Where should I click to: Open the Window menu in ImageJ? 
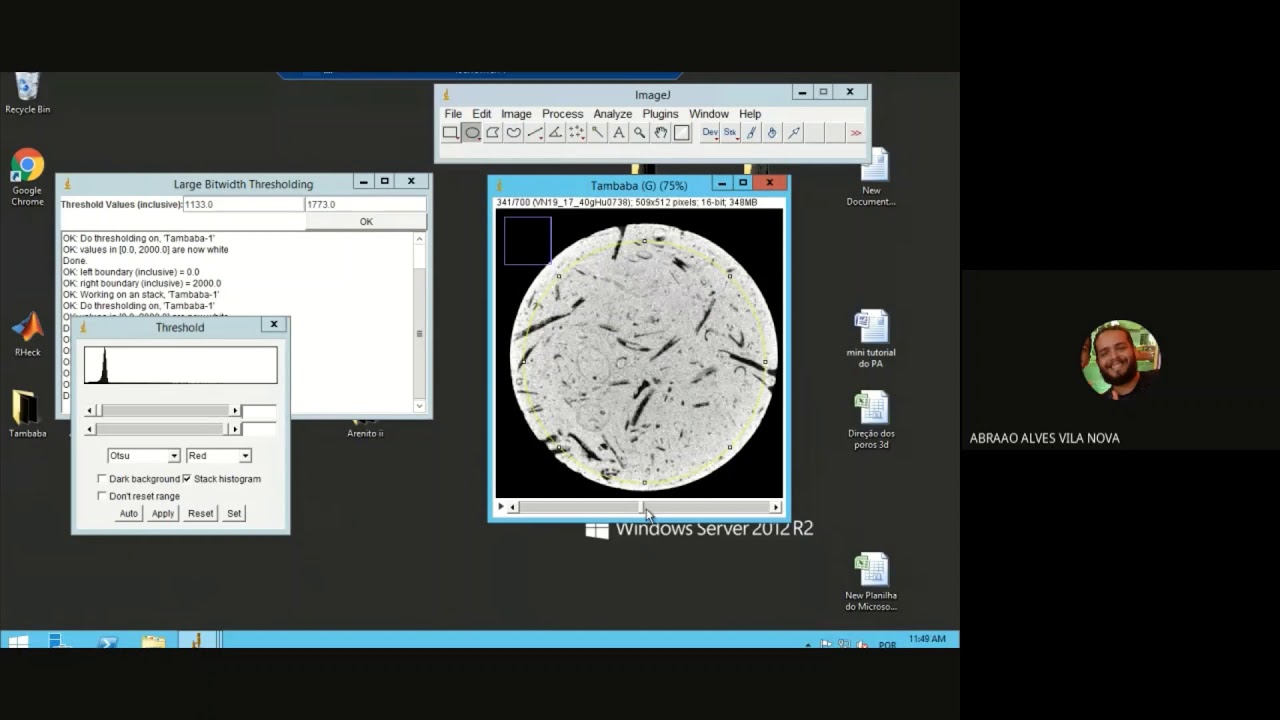click(709, 114)
